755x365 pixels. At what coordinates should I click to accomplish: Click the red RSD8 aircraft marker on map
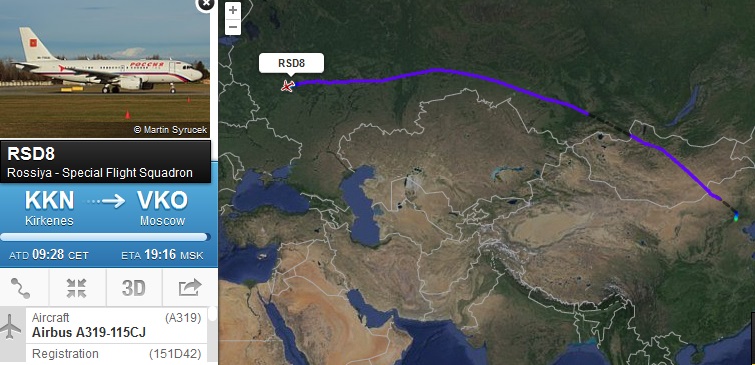288,86
